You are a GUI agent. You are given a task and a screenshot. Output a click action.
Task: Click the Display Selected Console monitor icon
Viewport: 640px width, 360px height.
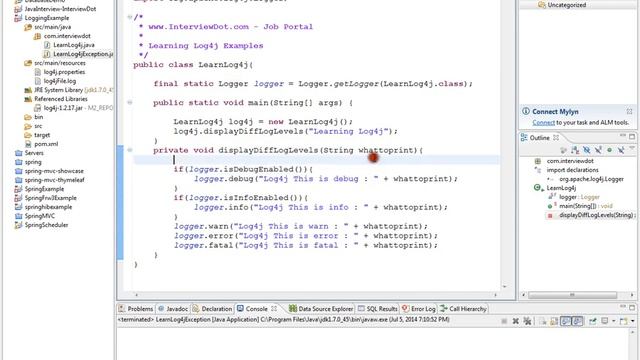point(604,321)
